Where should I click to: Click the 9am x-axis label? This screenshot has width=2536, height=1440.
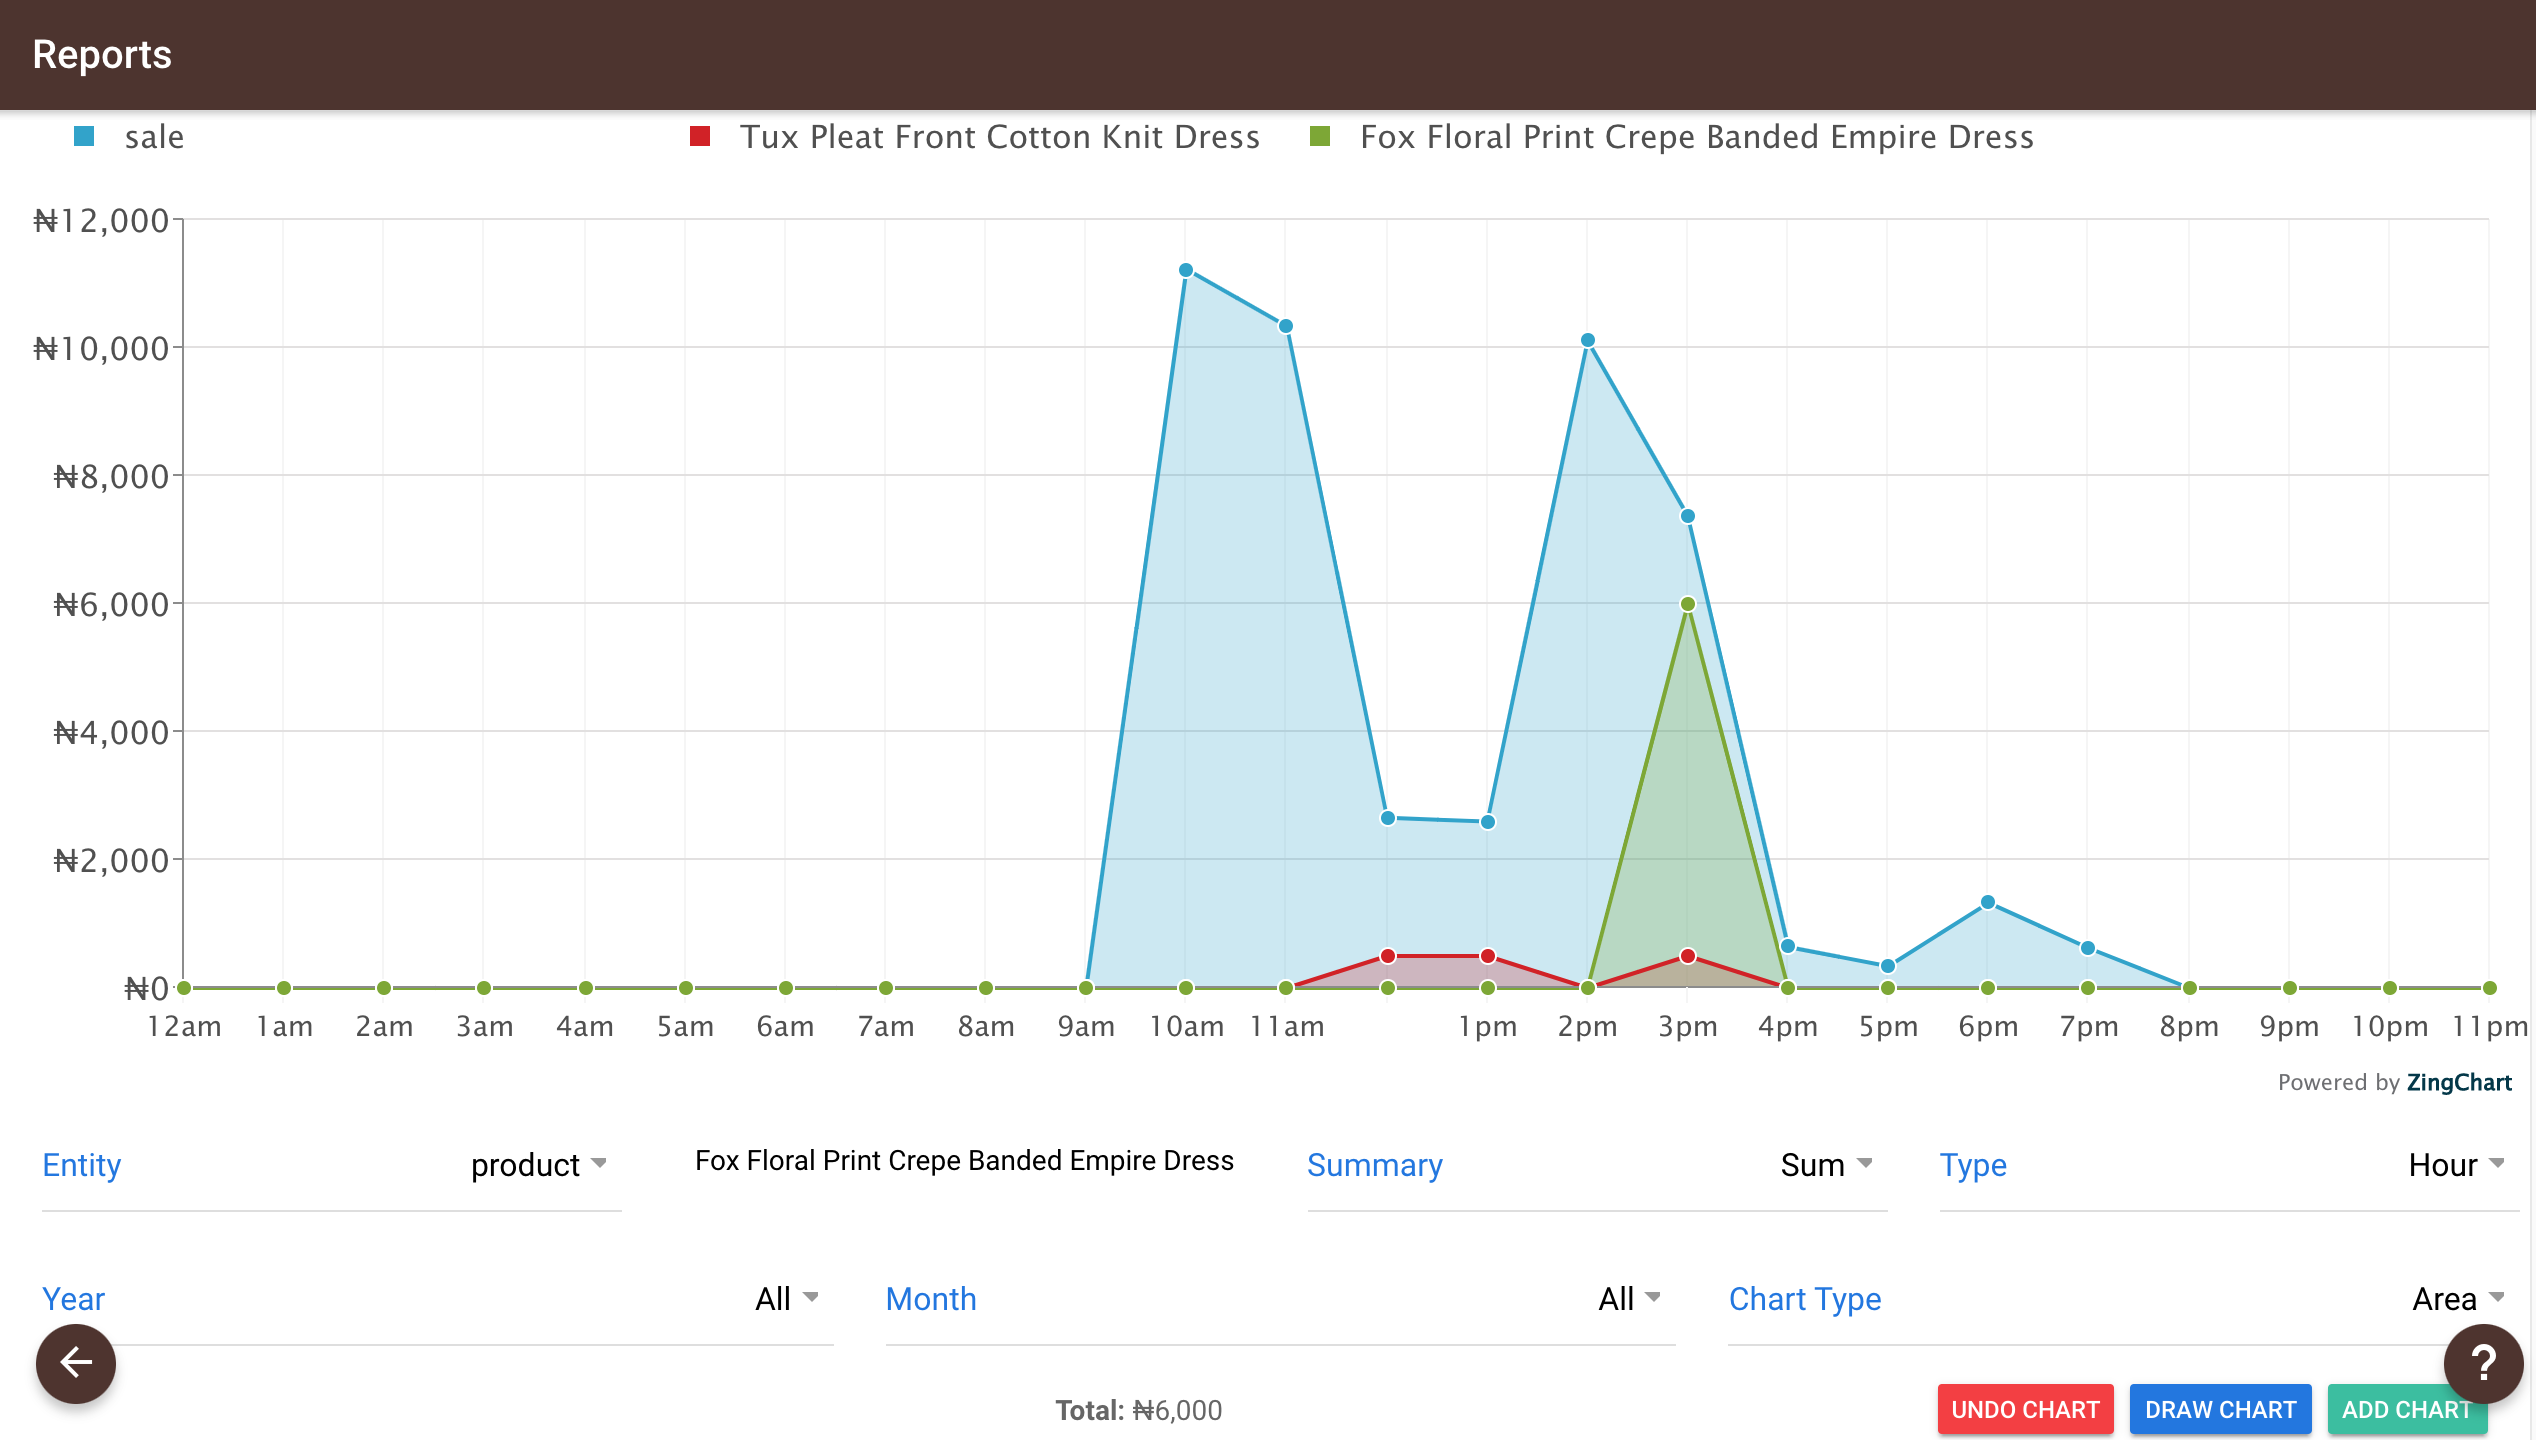[1086, 1027]
